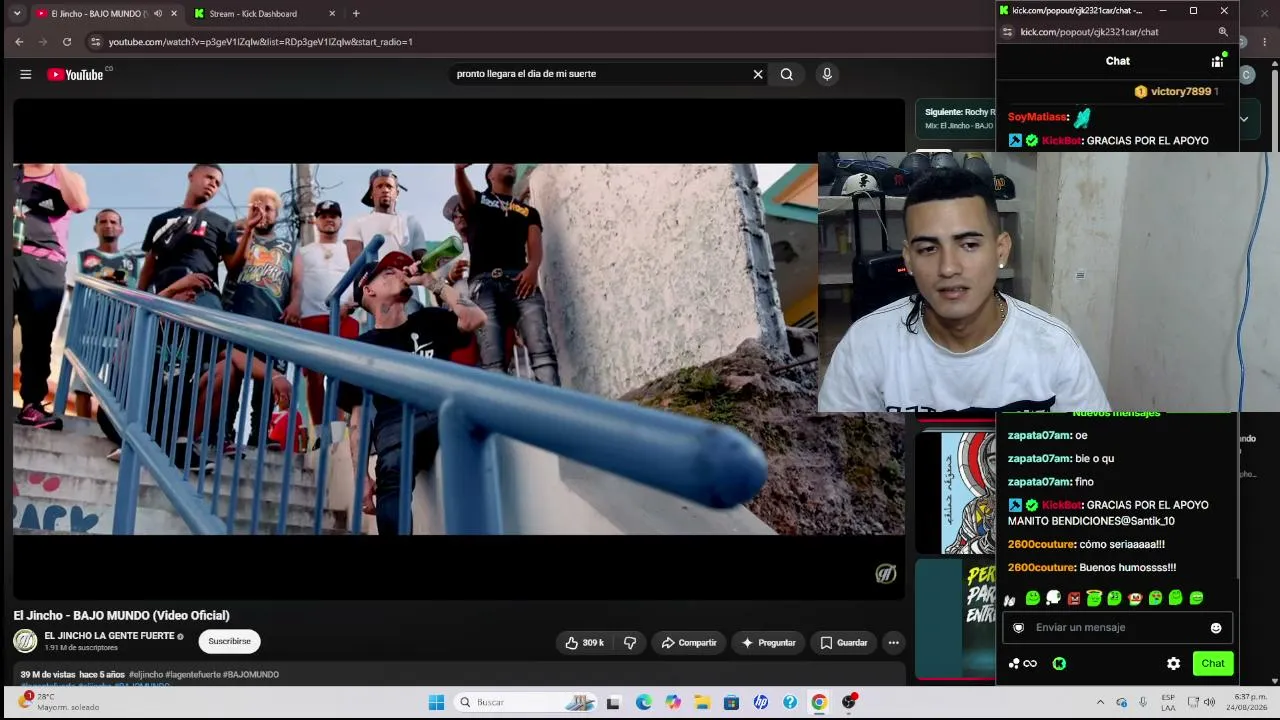Reload the YouTube page
The height and width of the screenshot is (720, 1280).
(67, 42)
